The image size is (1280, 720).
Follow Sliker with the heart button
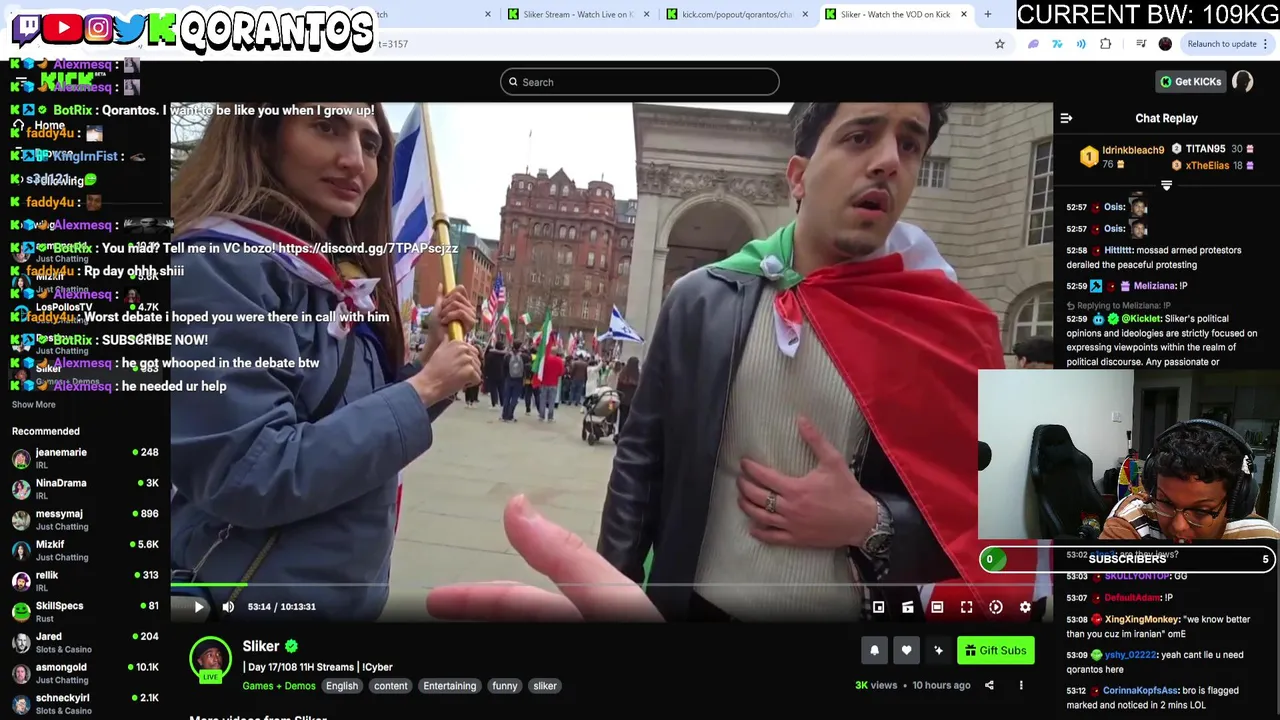(906, 650)
